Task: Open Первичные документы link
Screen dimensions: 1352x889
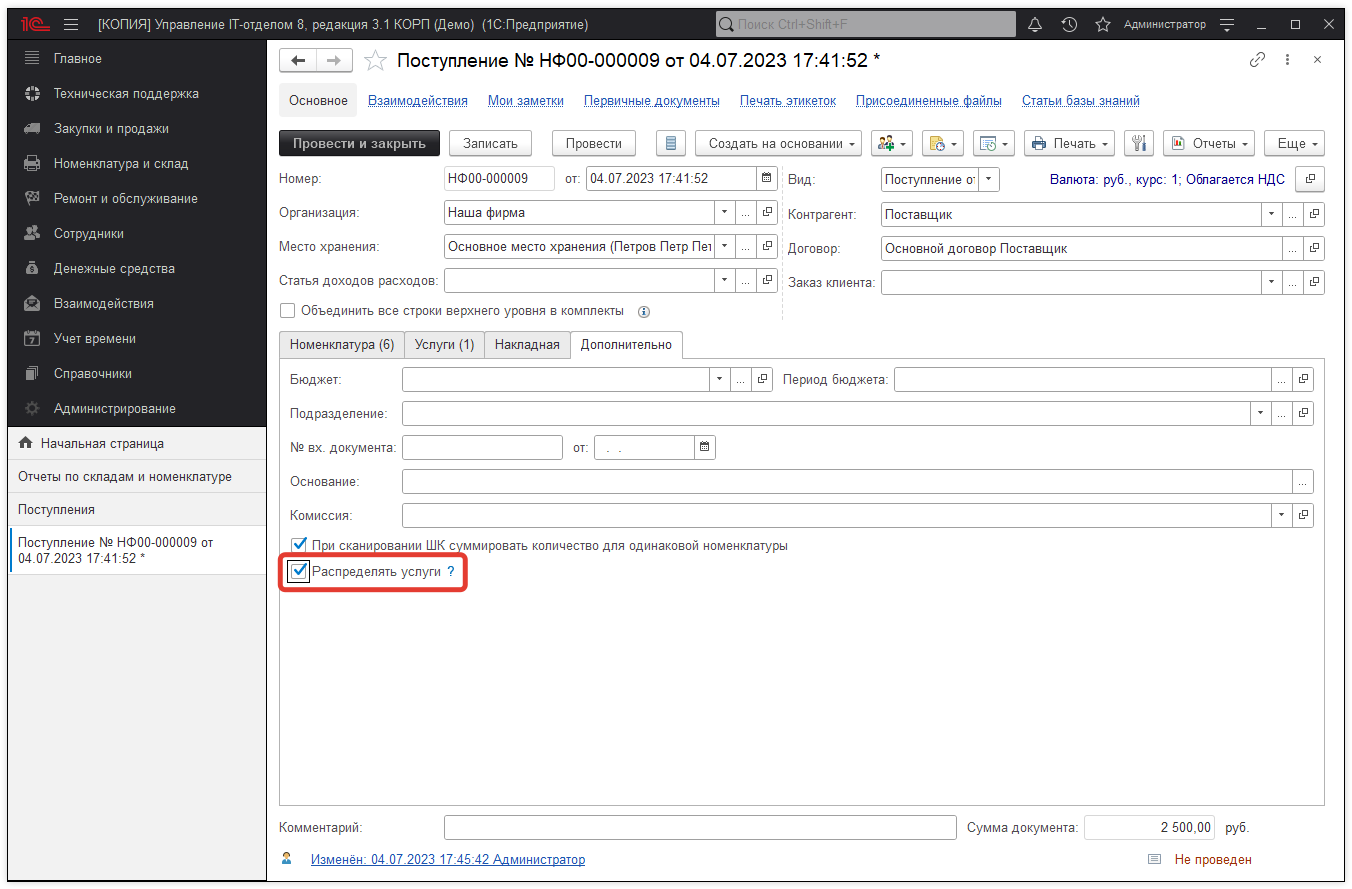Action: tap(651, 101)
